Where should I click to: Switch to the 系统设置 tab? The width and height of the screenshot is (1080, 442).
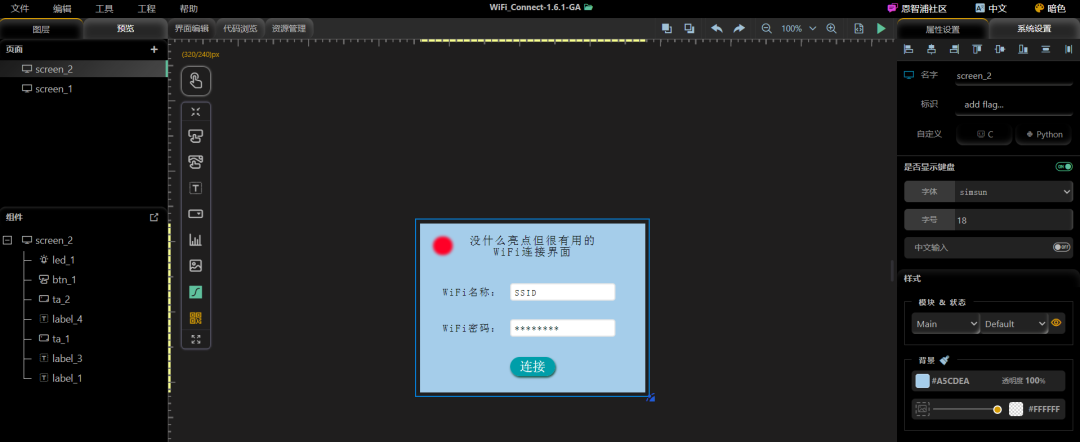click(1034, 29)
